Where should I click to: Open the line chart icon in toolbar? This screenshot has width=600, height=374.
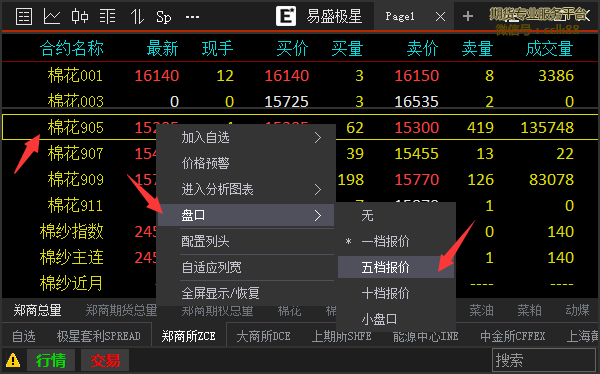point(52,16)
